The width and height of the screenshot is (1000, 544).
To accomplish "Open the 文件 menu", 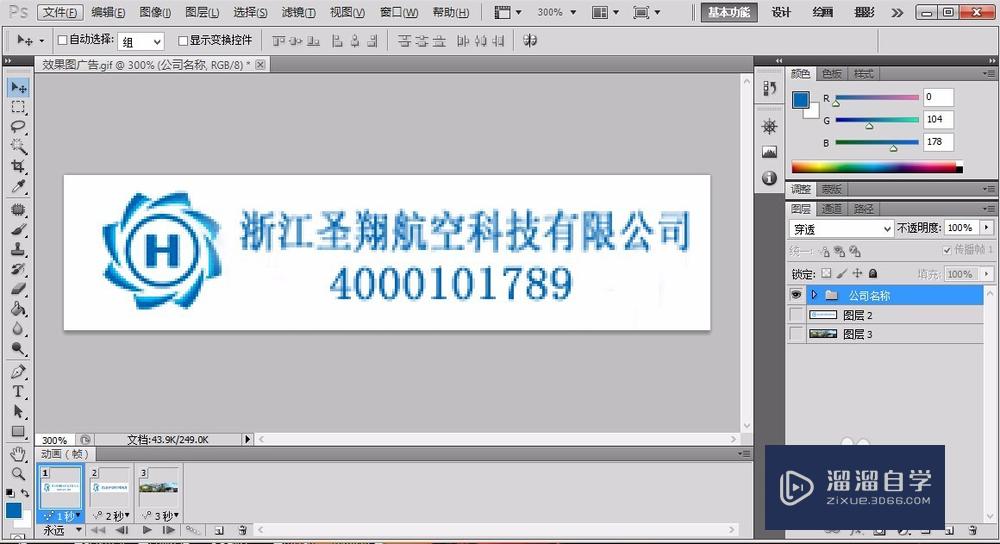I will (60, 12).
